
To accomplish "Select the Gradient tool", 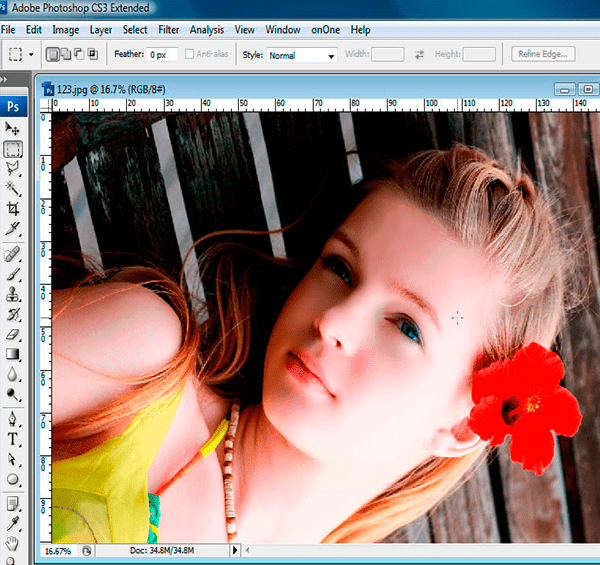I will click(x=12, y=354).
